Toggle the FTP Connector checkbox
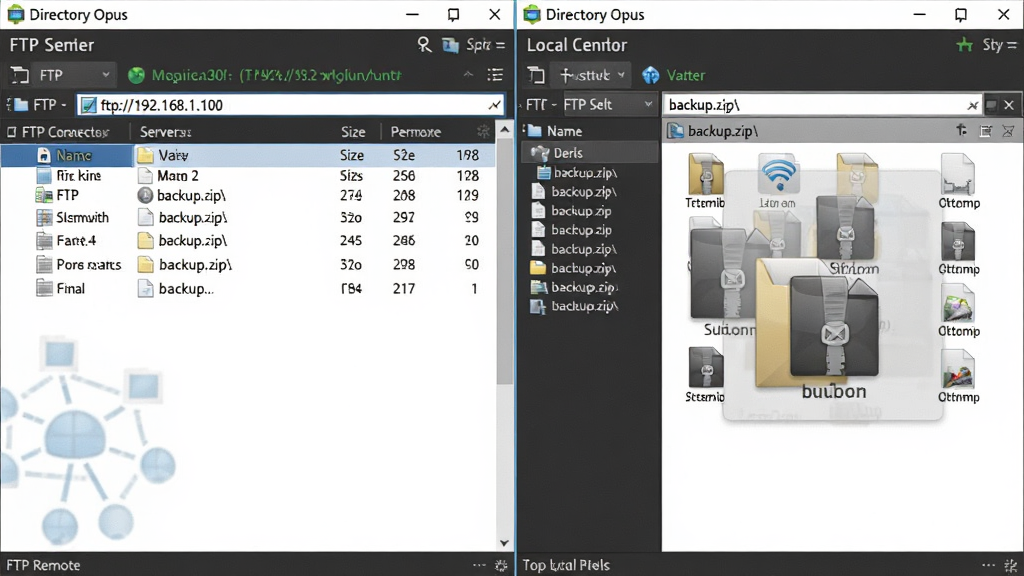Image resolution: width=1024 pixels, height=576 pixels. pos(11,132)
